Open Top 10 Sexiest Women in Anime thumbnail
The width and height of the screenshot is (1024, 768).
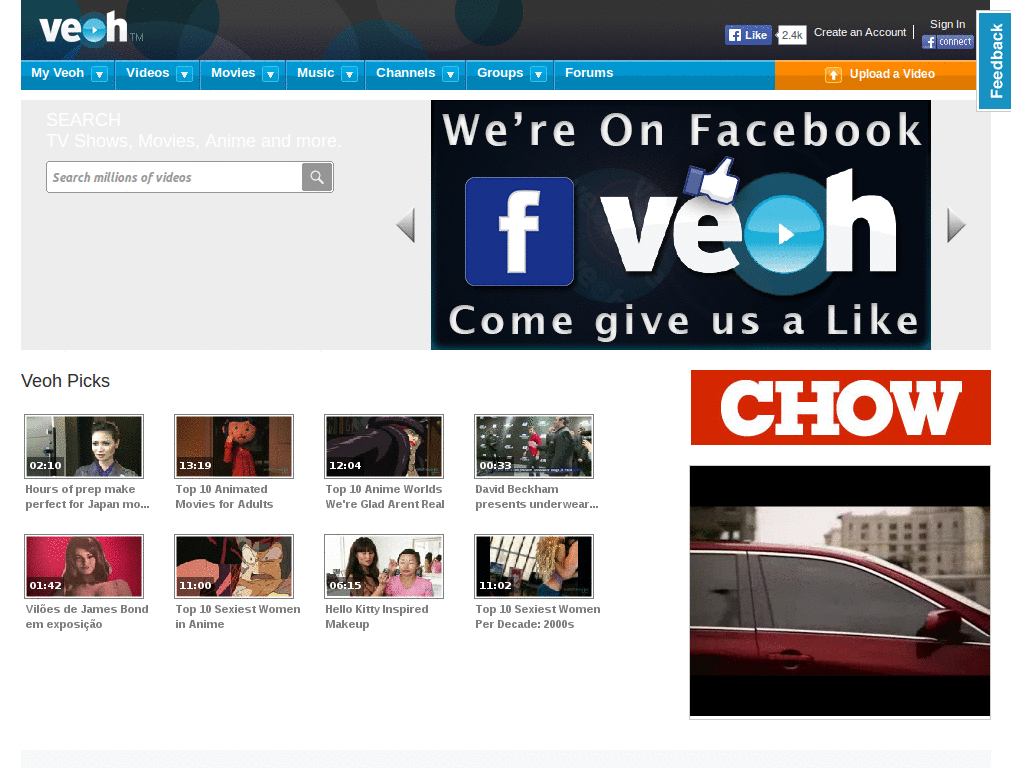tap(234, 566)
